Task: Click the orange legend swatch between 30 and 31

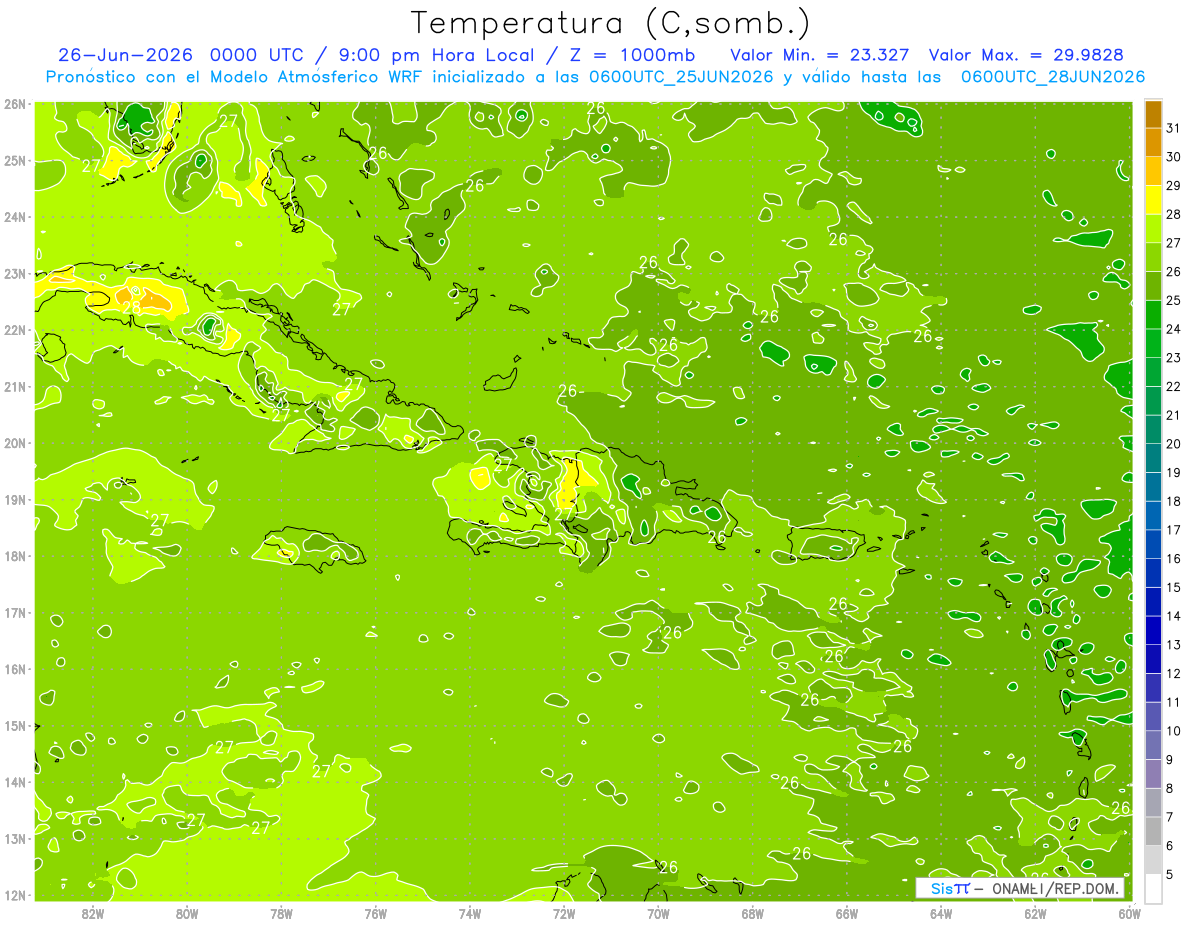Action: tap(1153, 143)
